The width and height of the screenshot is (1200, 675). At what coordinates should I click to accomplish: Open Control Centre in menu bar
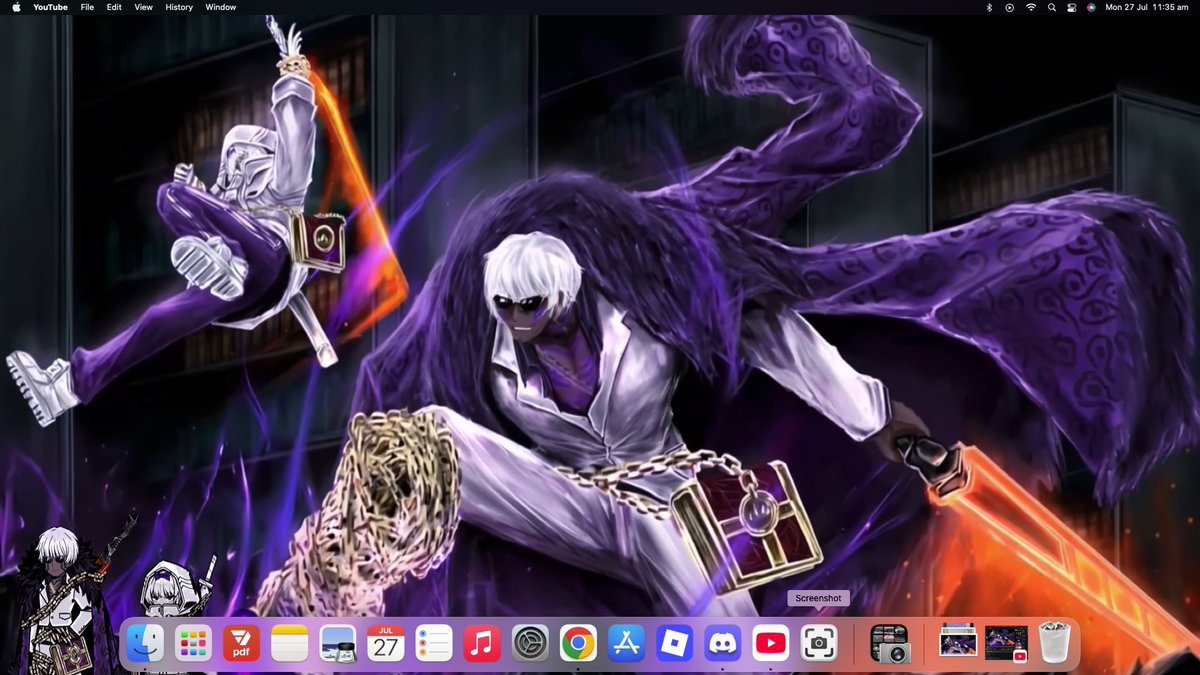[1071, 7]
